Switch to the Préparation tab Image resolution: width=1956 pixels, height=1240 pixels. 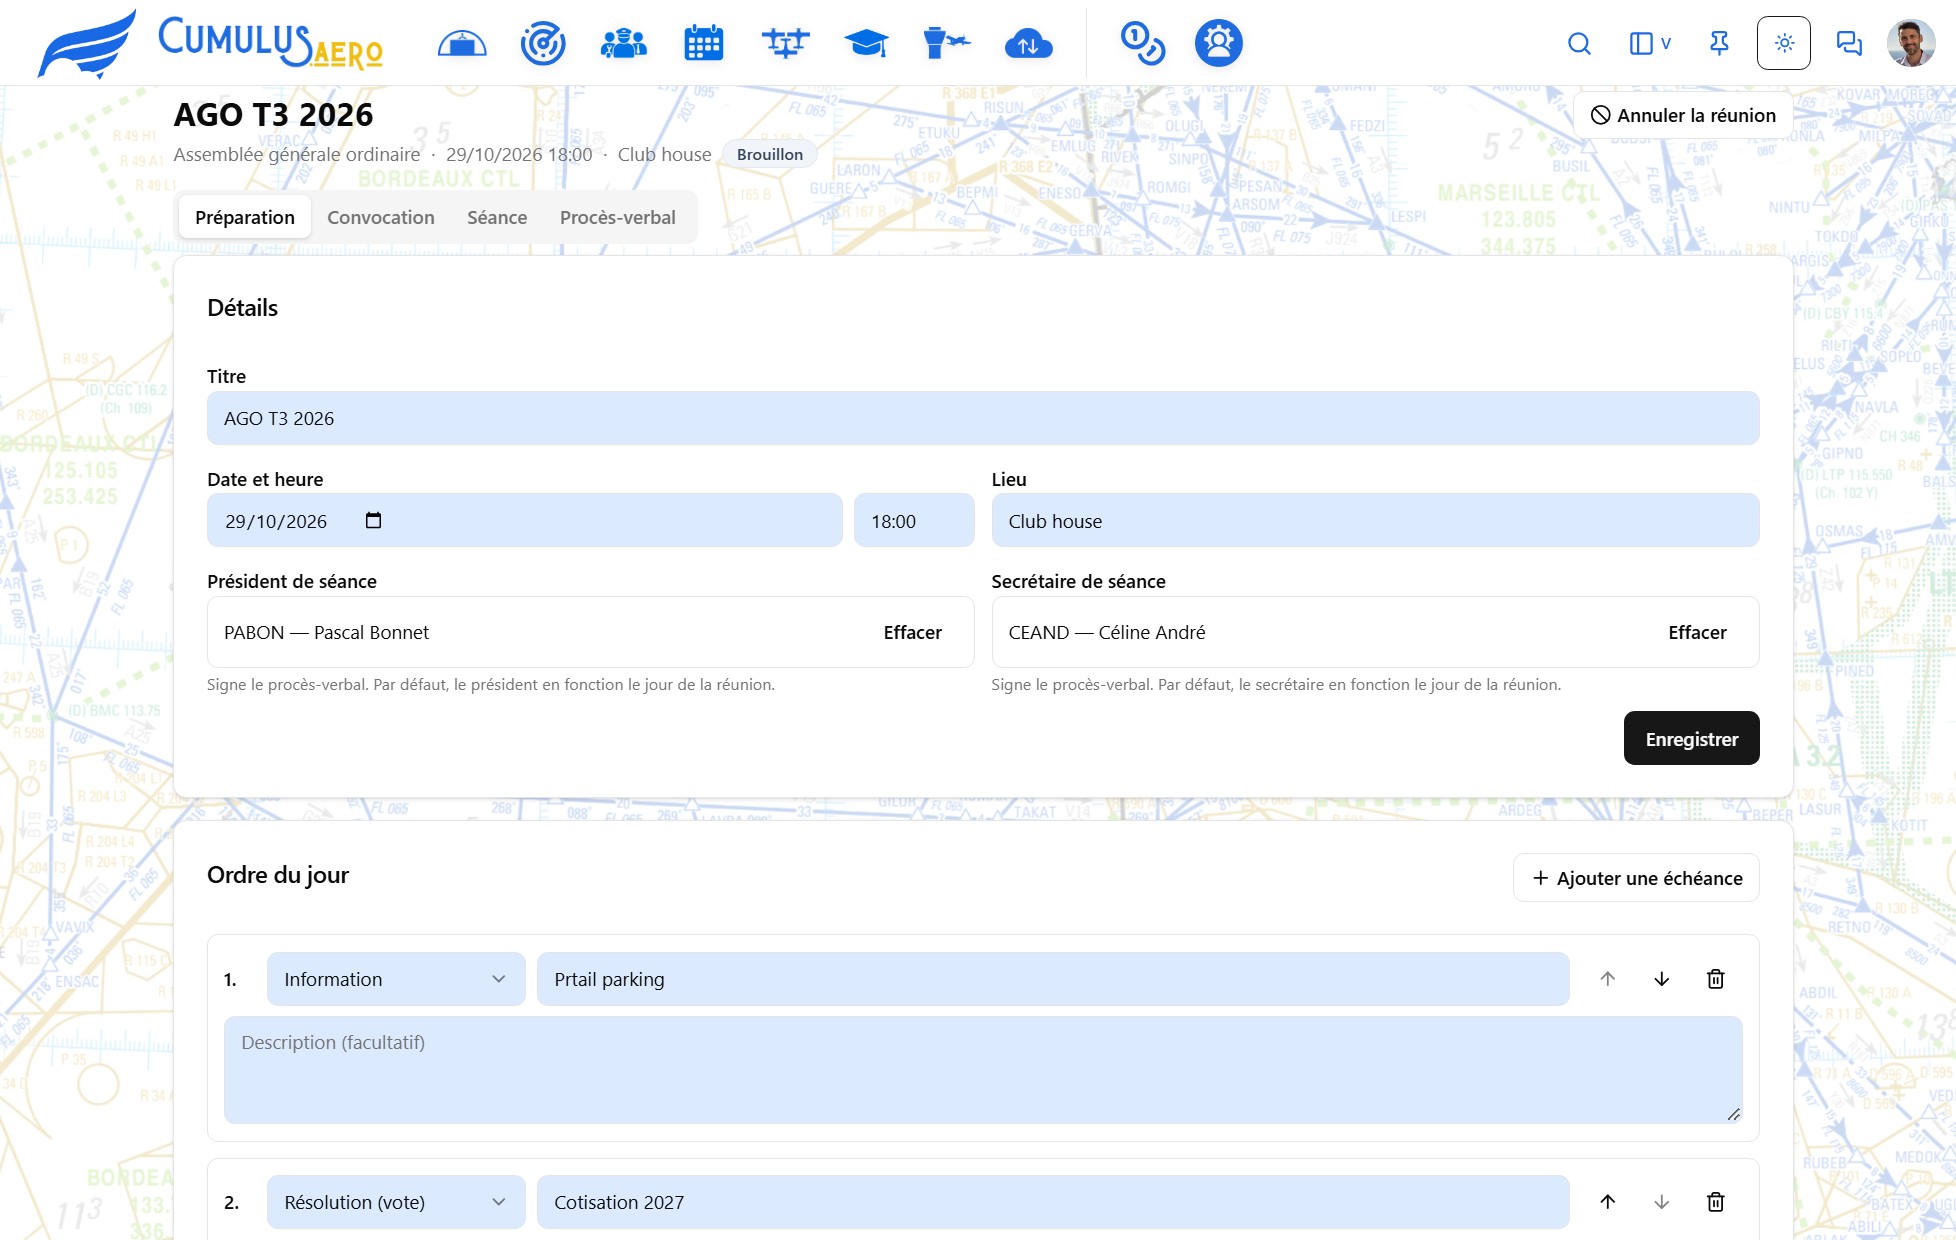(x=245, y=217)
